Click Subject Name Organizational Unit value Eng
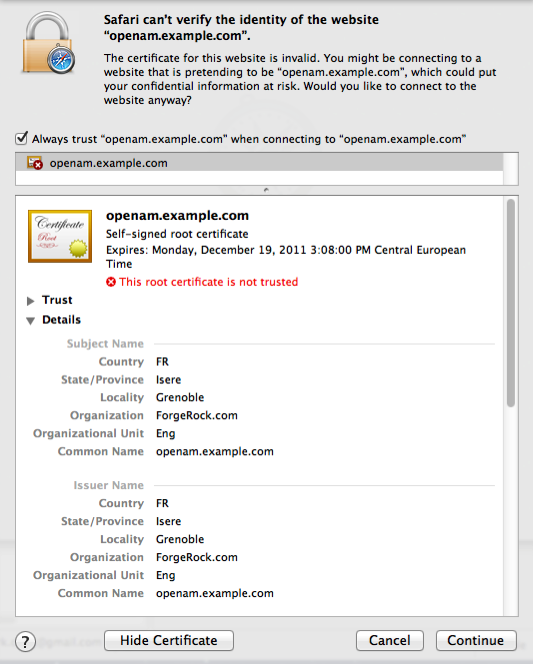This screenshot has height=664, width=533. (165, 434)
